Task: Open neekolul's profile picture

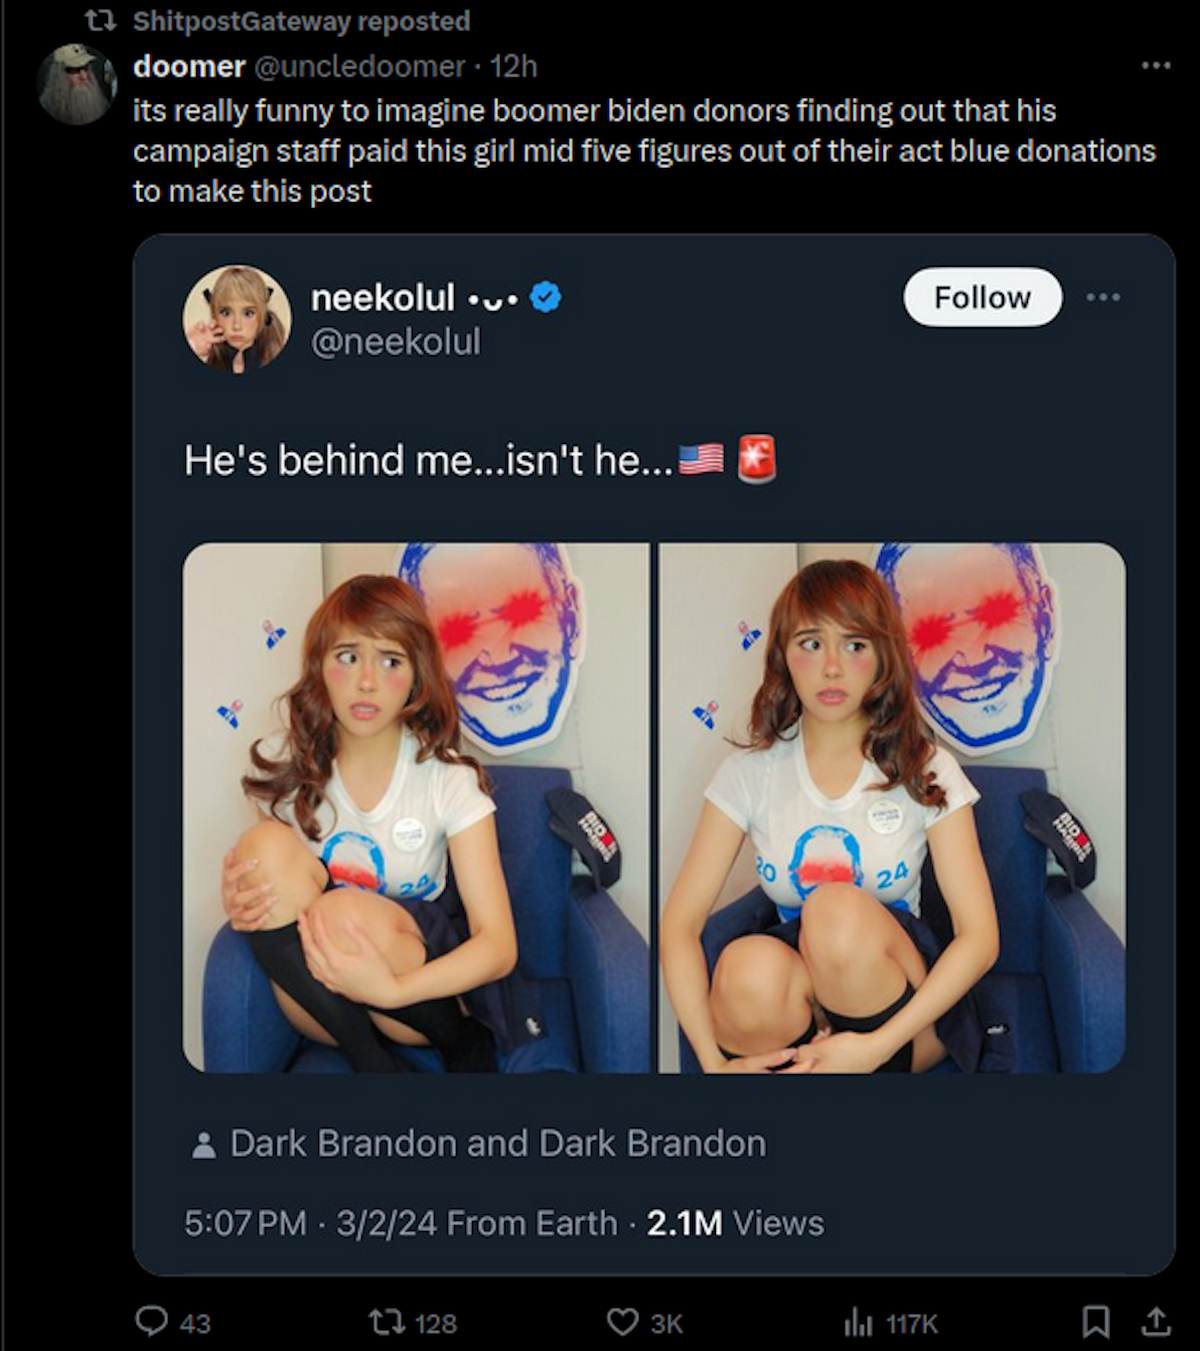Action: coord(237,319)
